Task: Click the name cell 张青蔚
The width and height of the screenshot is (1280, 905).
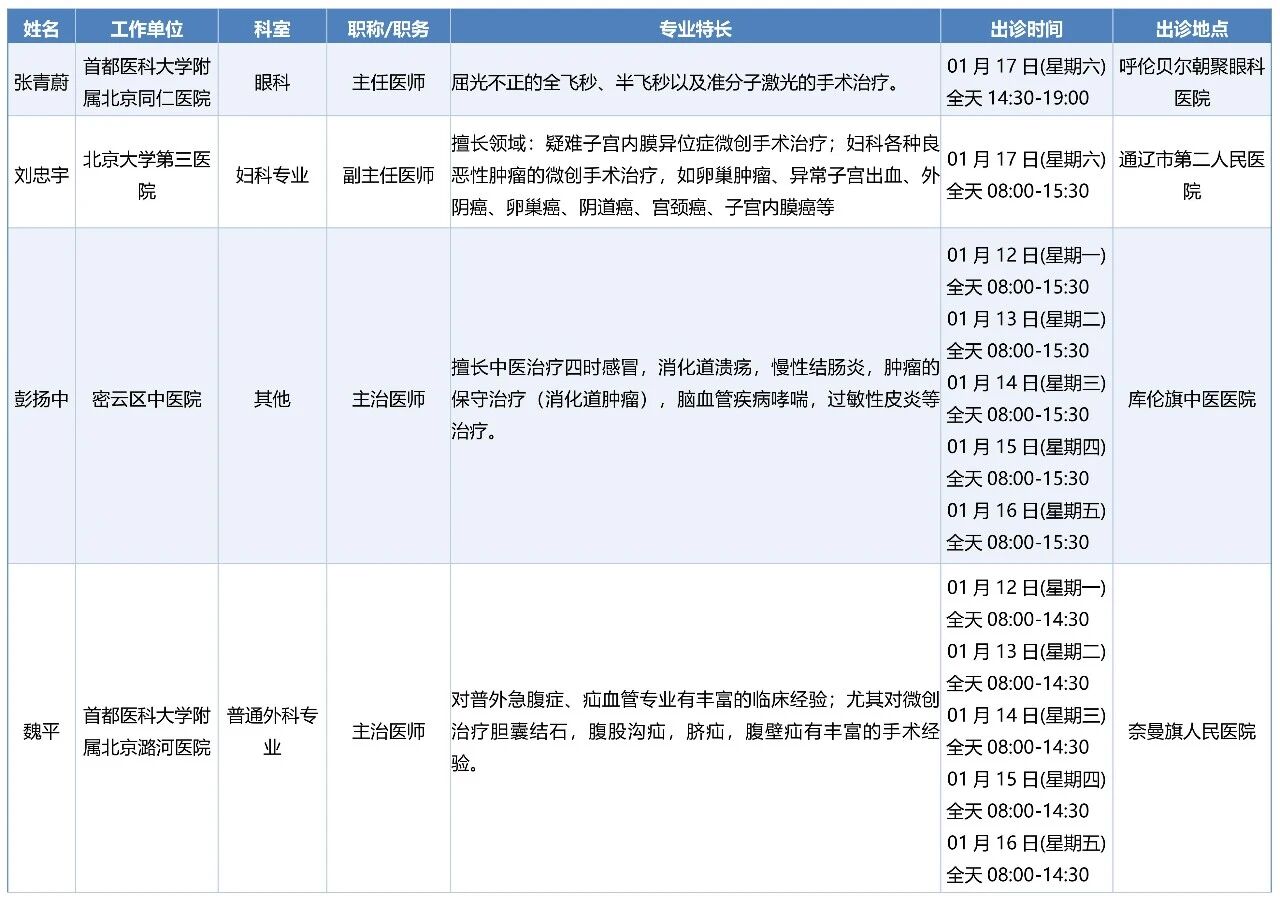Action: (x=41, y=82)
